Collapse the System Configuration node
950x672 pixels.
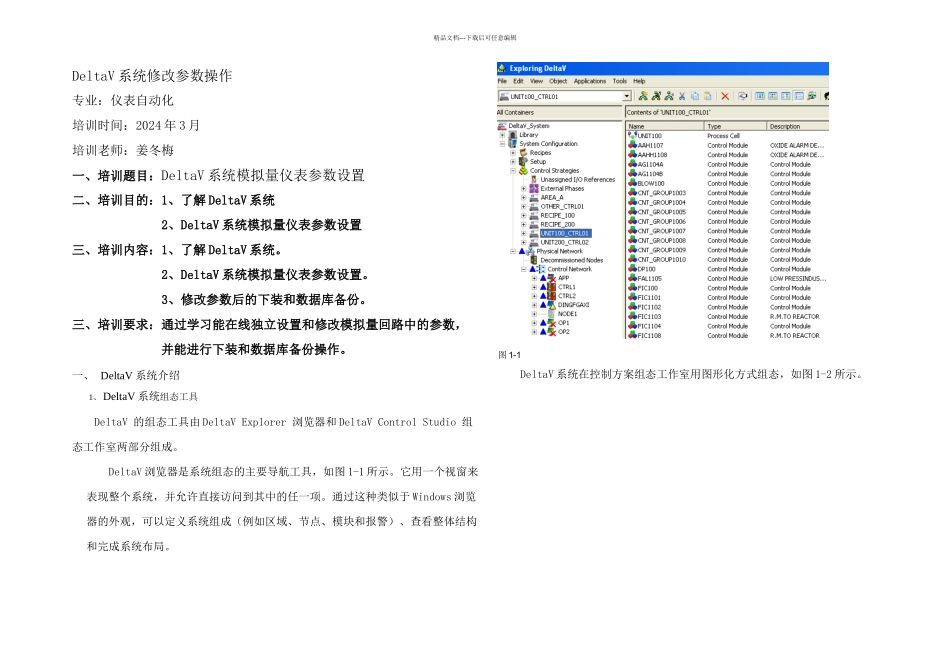(x=502, y=144)
